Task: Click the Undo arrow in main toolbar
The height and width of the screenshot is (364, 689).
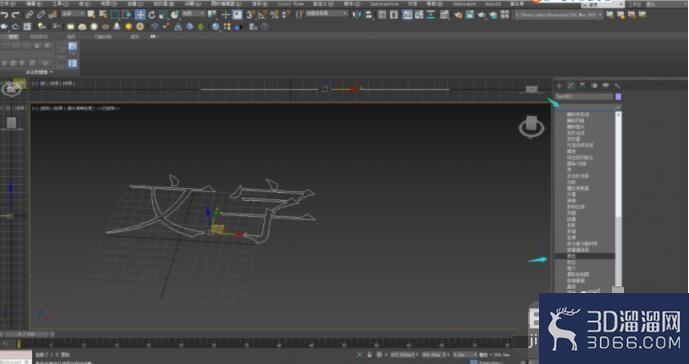Action: [4, 15]
